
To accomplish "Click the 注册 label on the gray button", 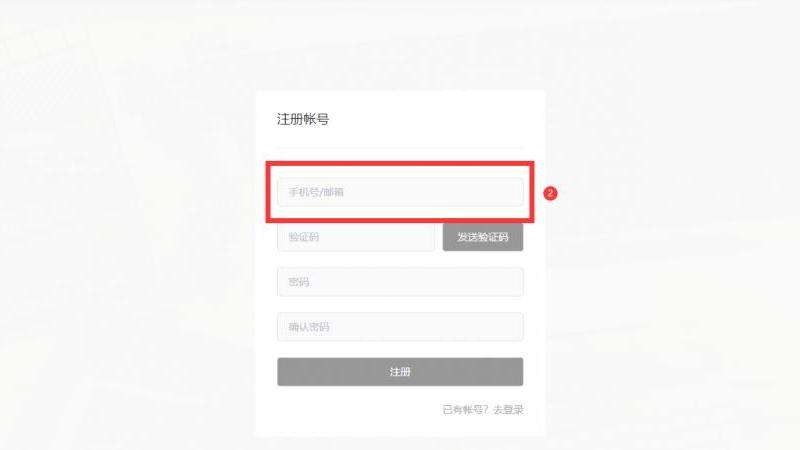I will pos(400,371).
